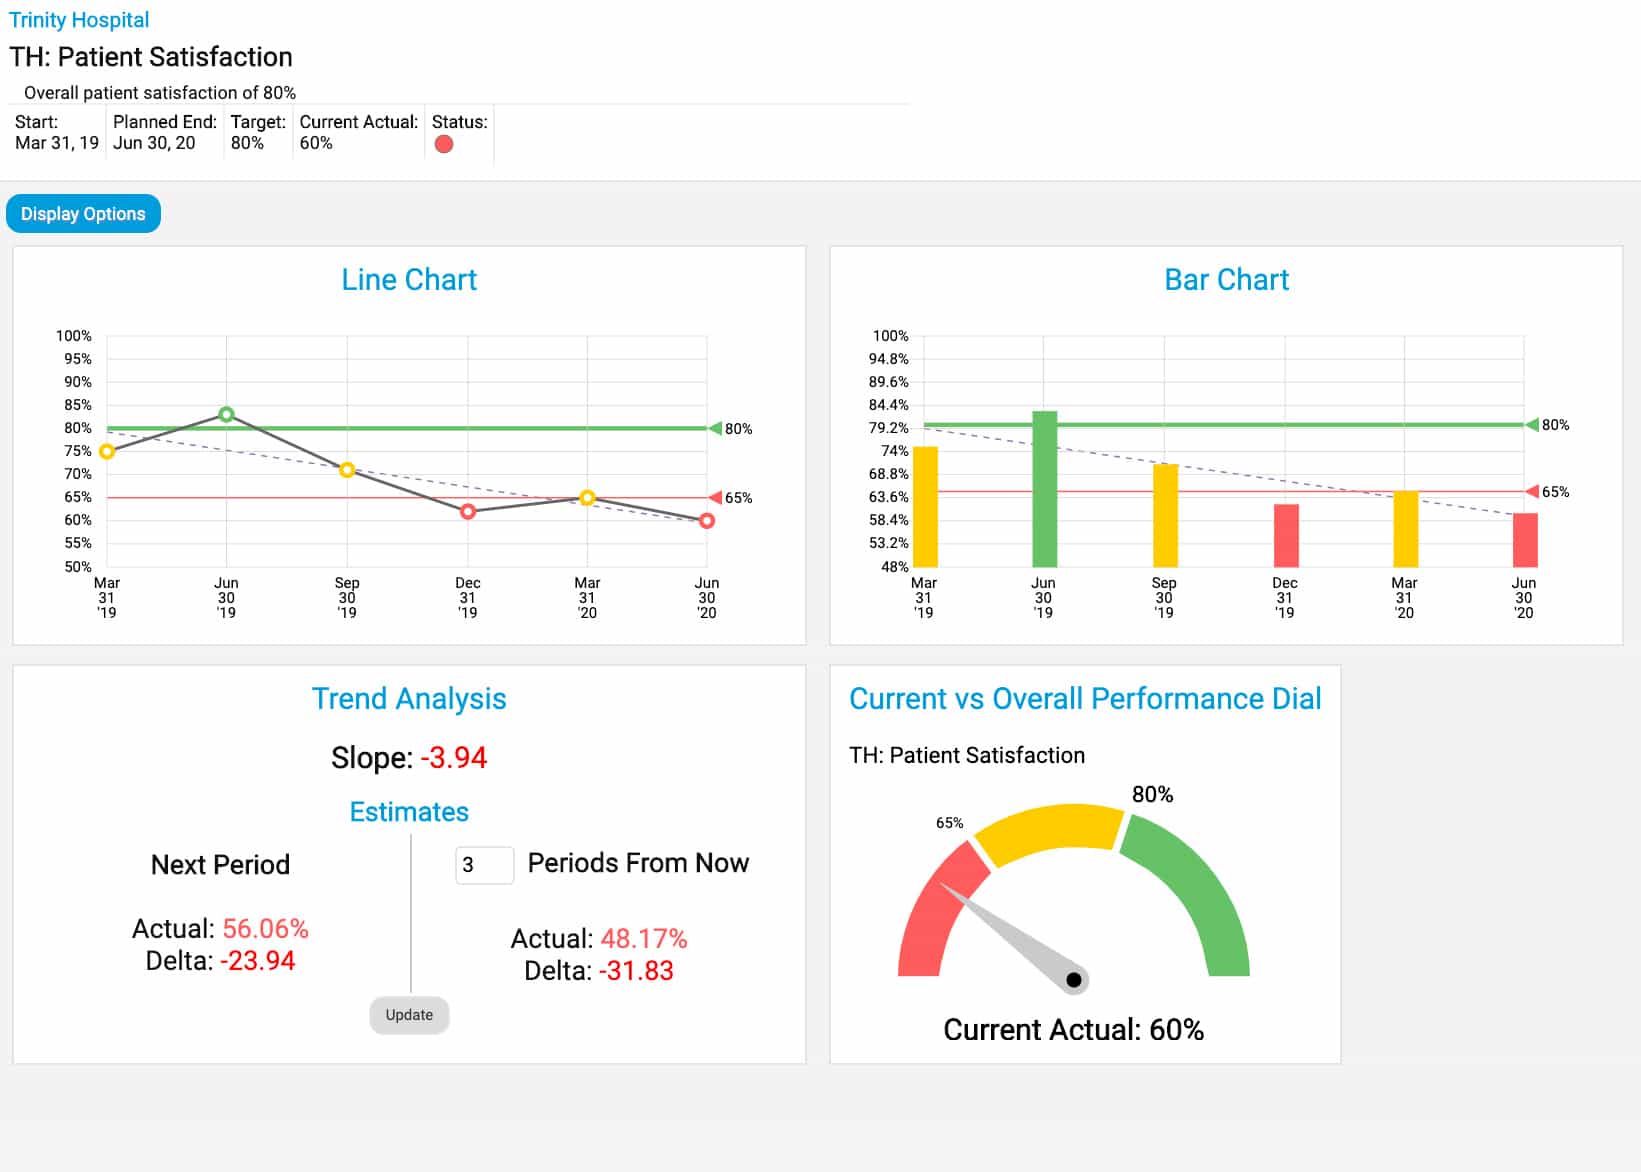Click the yellow Sep 30 '19 line chart point
1641x1172 pixels.
[x=347, y=470]
